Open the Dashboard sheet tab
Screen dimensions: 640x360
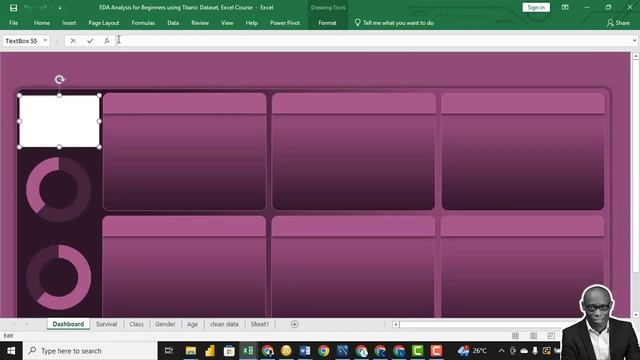68,324
